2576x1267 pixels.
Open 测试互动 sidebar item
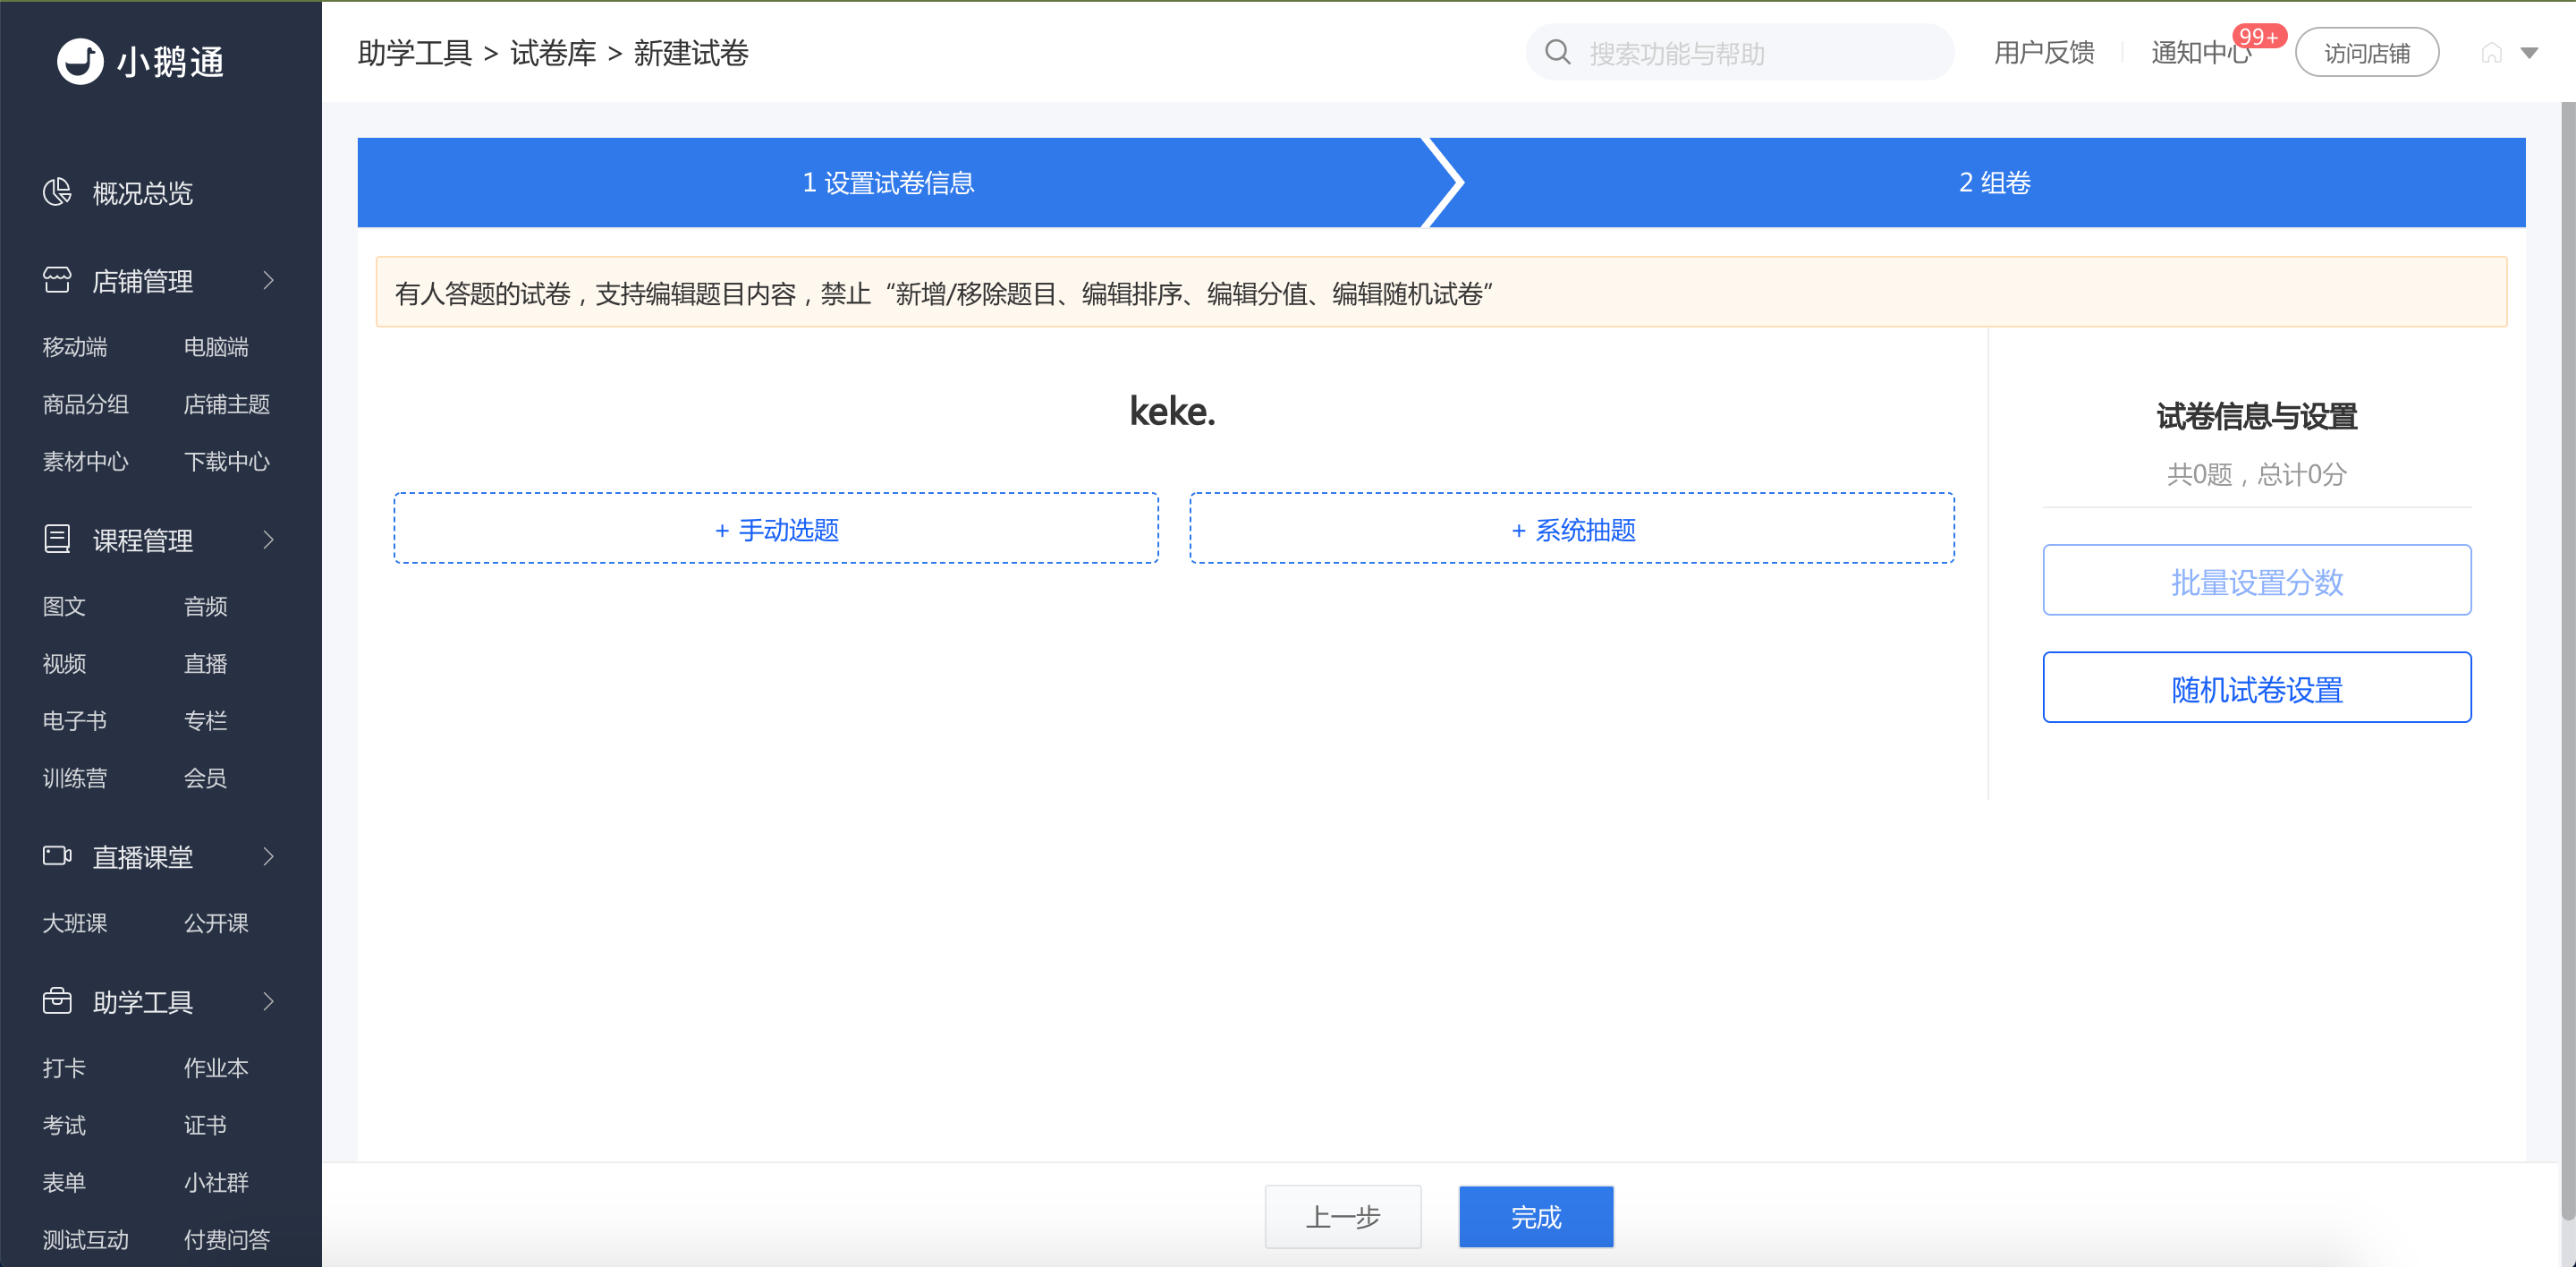coord(86,1240)
